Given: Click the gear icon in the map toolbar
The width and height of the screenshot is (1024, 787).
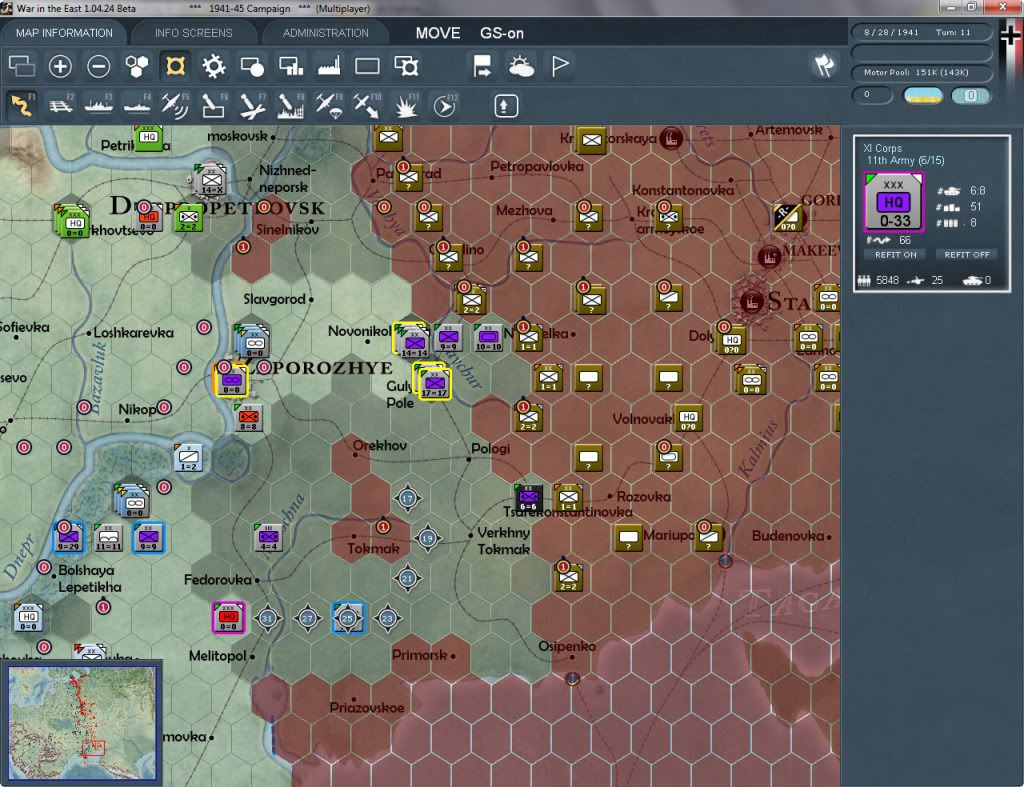Looking at the screenshot, I should coord(214,66).
